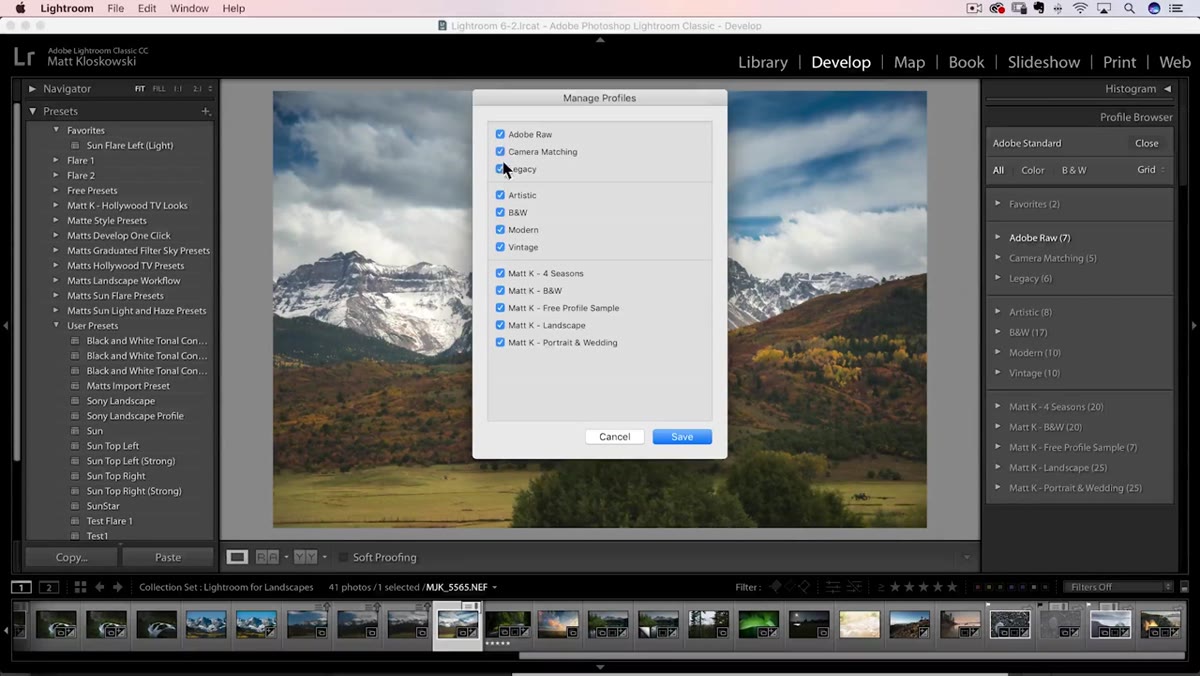Collapse the Favorites preset folder

56,130
